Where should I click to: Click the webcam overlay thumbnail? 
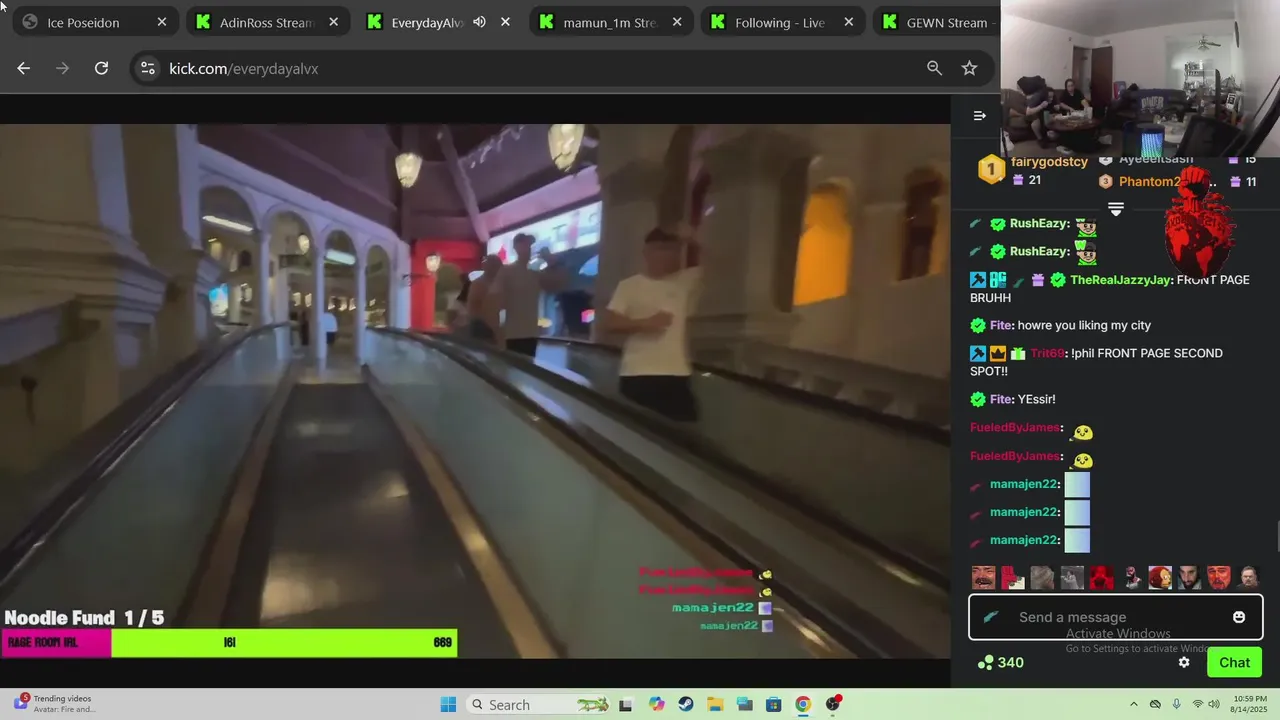(1140, 79)
